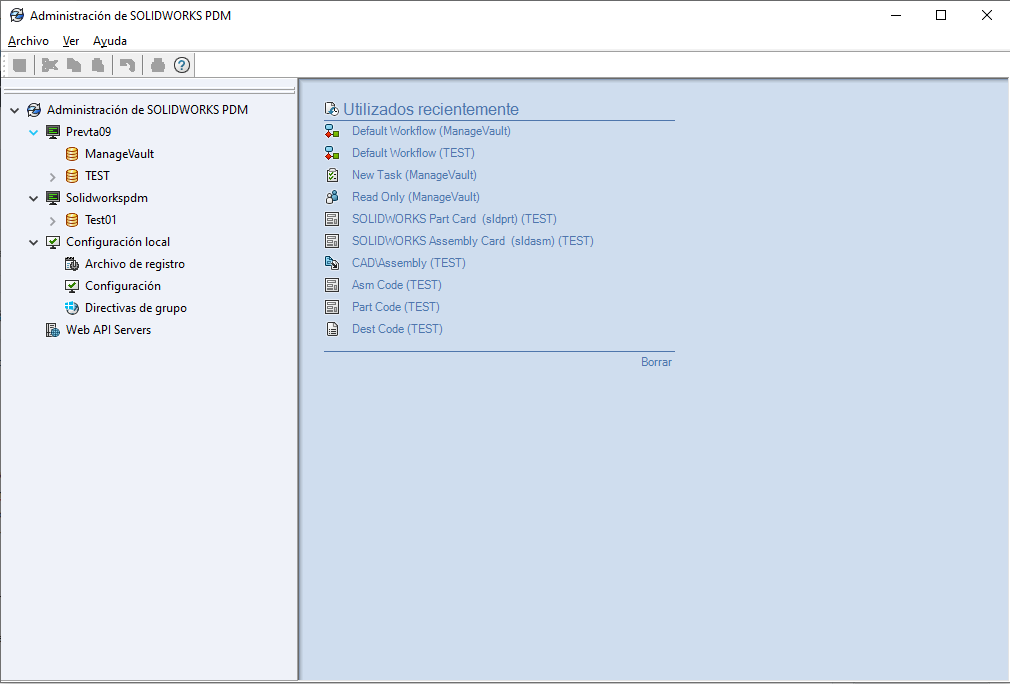Click the Default Workflow (TEST) workflow icon

pos(332,153)
